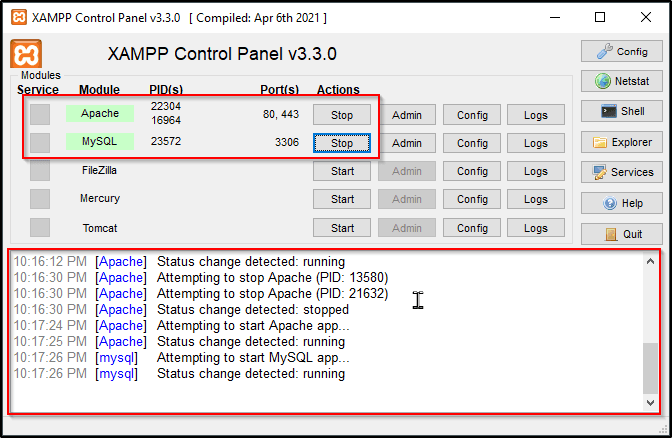Click Apache PID 22304
This screenshot has height=438, width=672.
[x=166, y=106]
